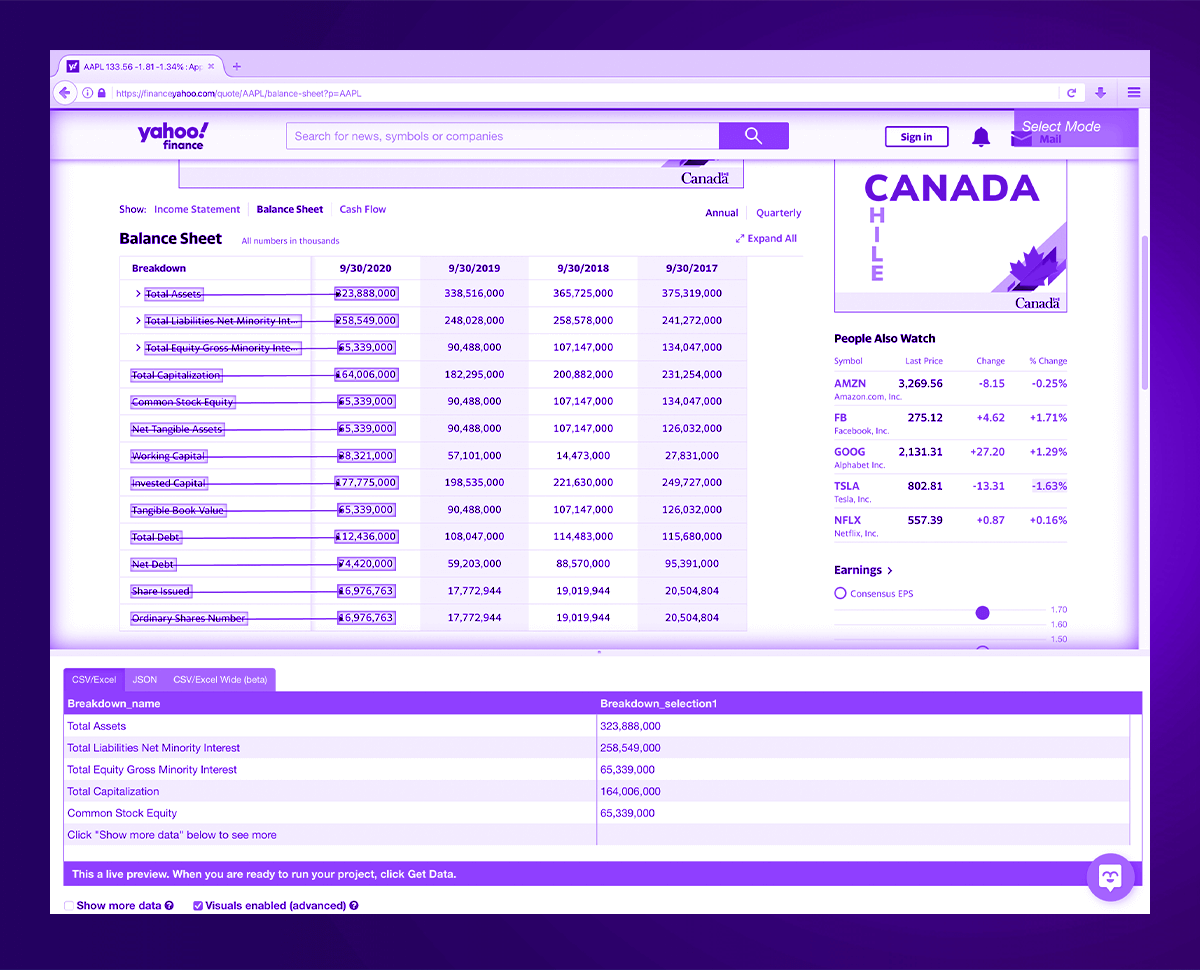The width and height of the screenshot is (1200, 970).
Task: Uncheck Visuals enabled (advanced)
Action: [x=198, y=906]
